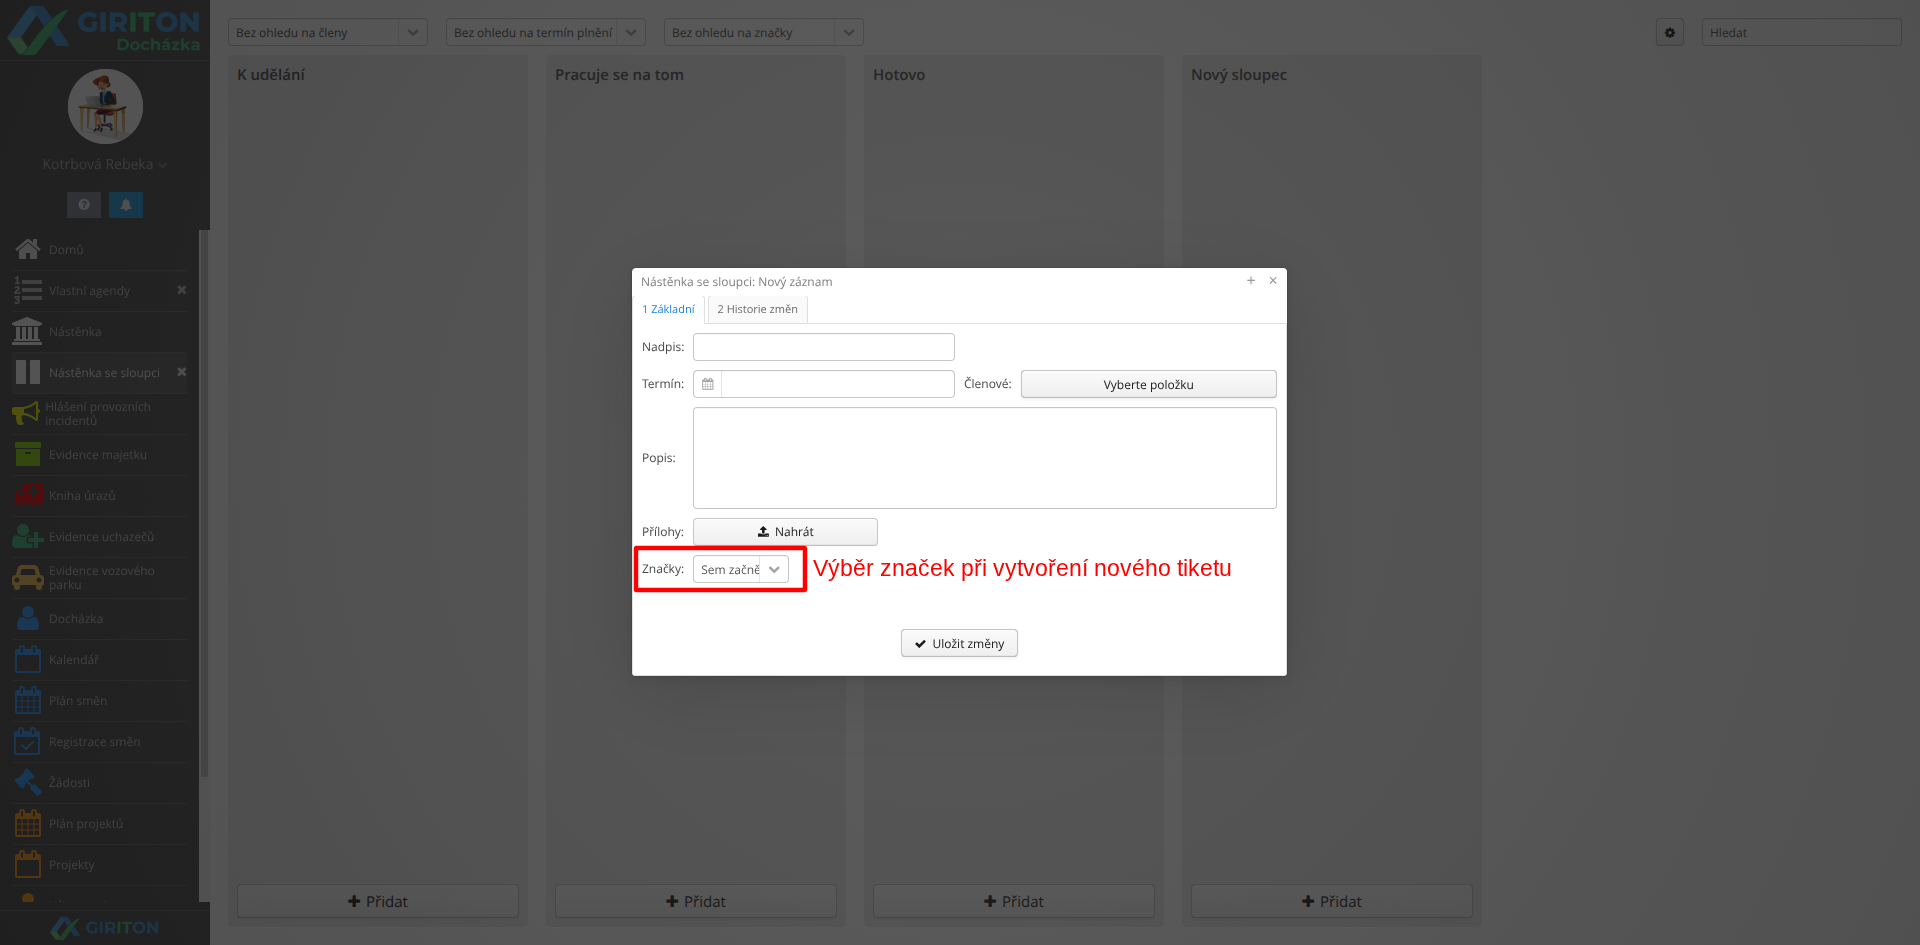Close the Nový záznam dialog

1273,281
